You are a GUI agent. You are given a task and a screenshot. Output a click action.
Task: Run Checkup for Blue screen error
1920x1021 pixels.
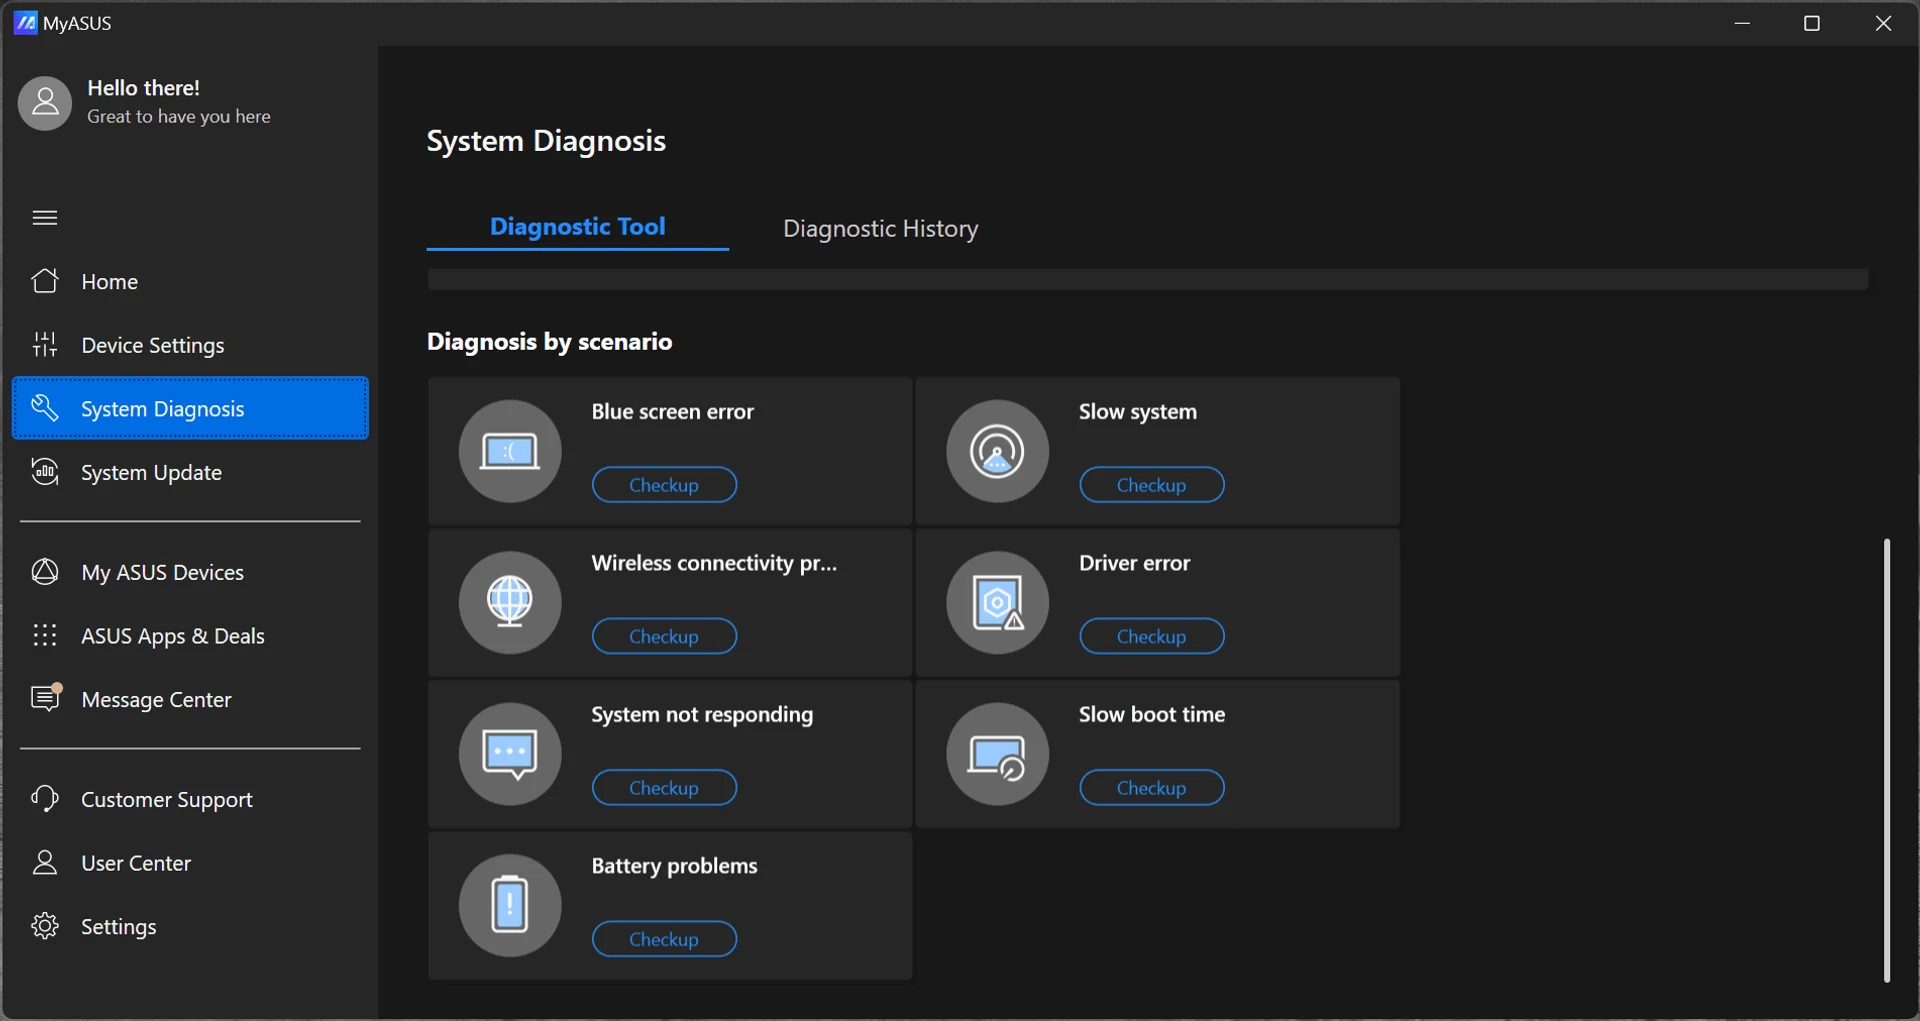[664, 485]
